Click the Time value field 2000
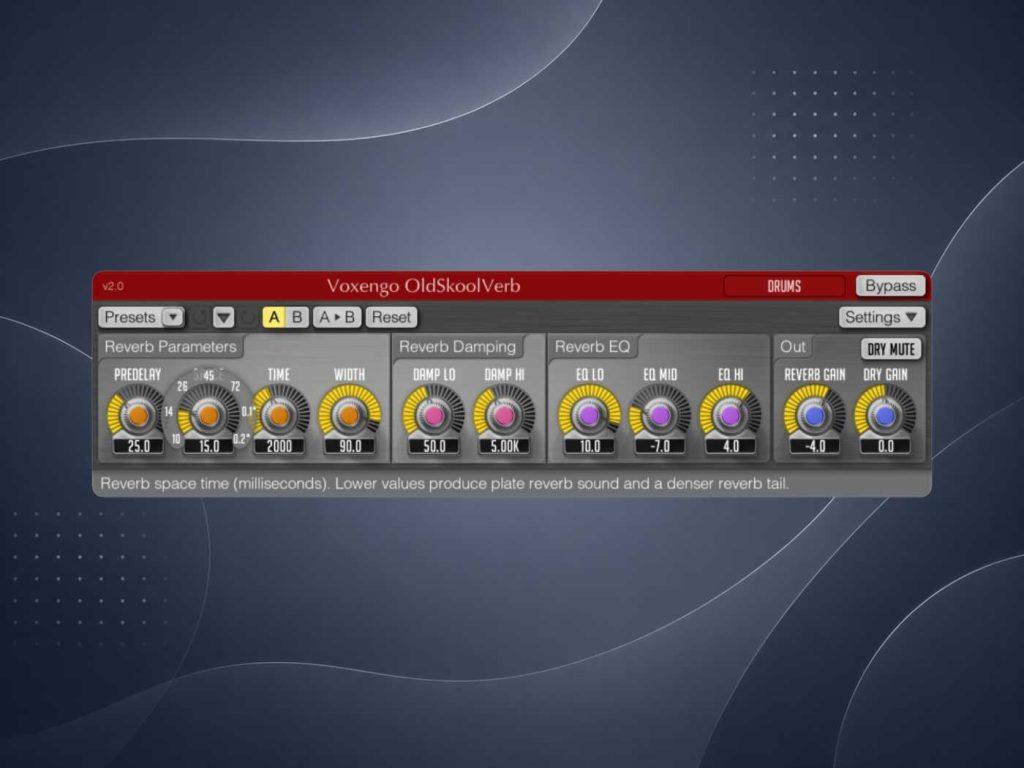Image resolution: width=1024 pixels, height=768 pixels. [x=280, y=447]
